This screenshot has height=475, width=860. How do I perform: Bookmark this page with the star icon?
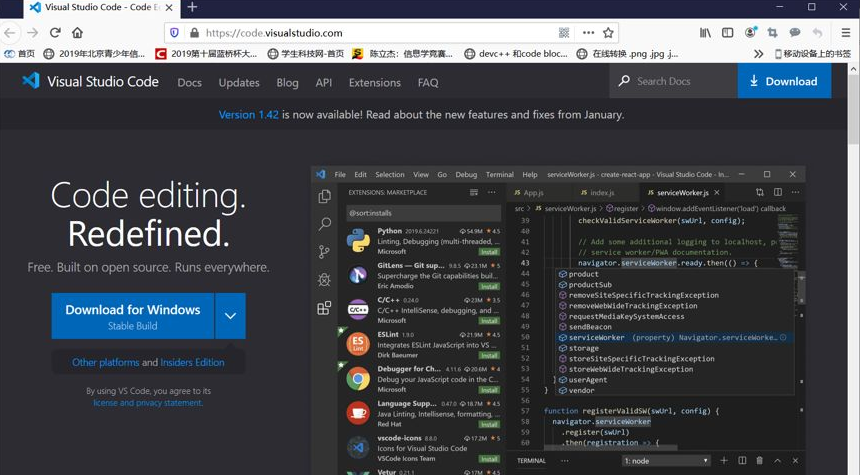(x=608, y=33)
